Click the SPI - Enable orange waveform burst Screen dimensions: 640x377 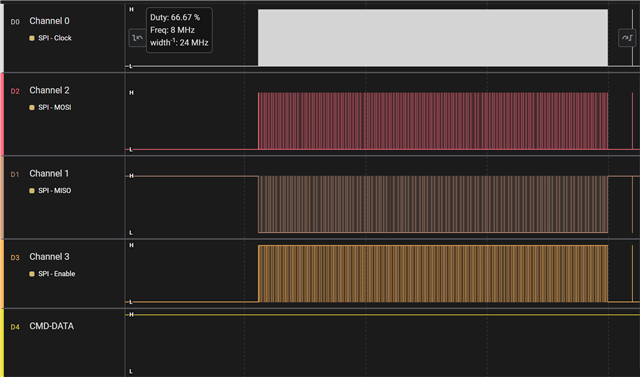433,273
